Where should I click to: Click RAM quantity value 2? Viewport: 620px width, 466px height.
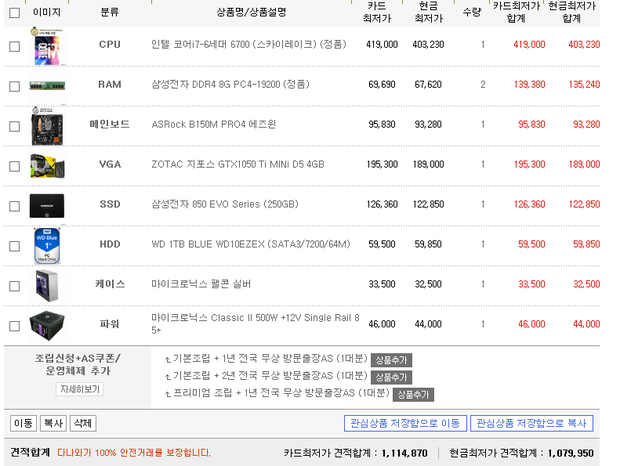pyautogui.click(x=483, y=84)
